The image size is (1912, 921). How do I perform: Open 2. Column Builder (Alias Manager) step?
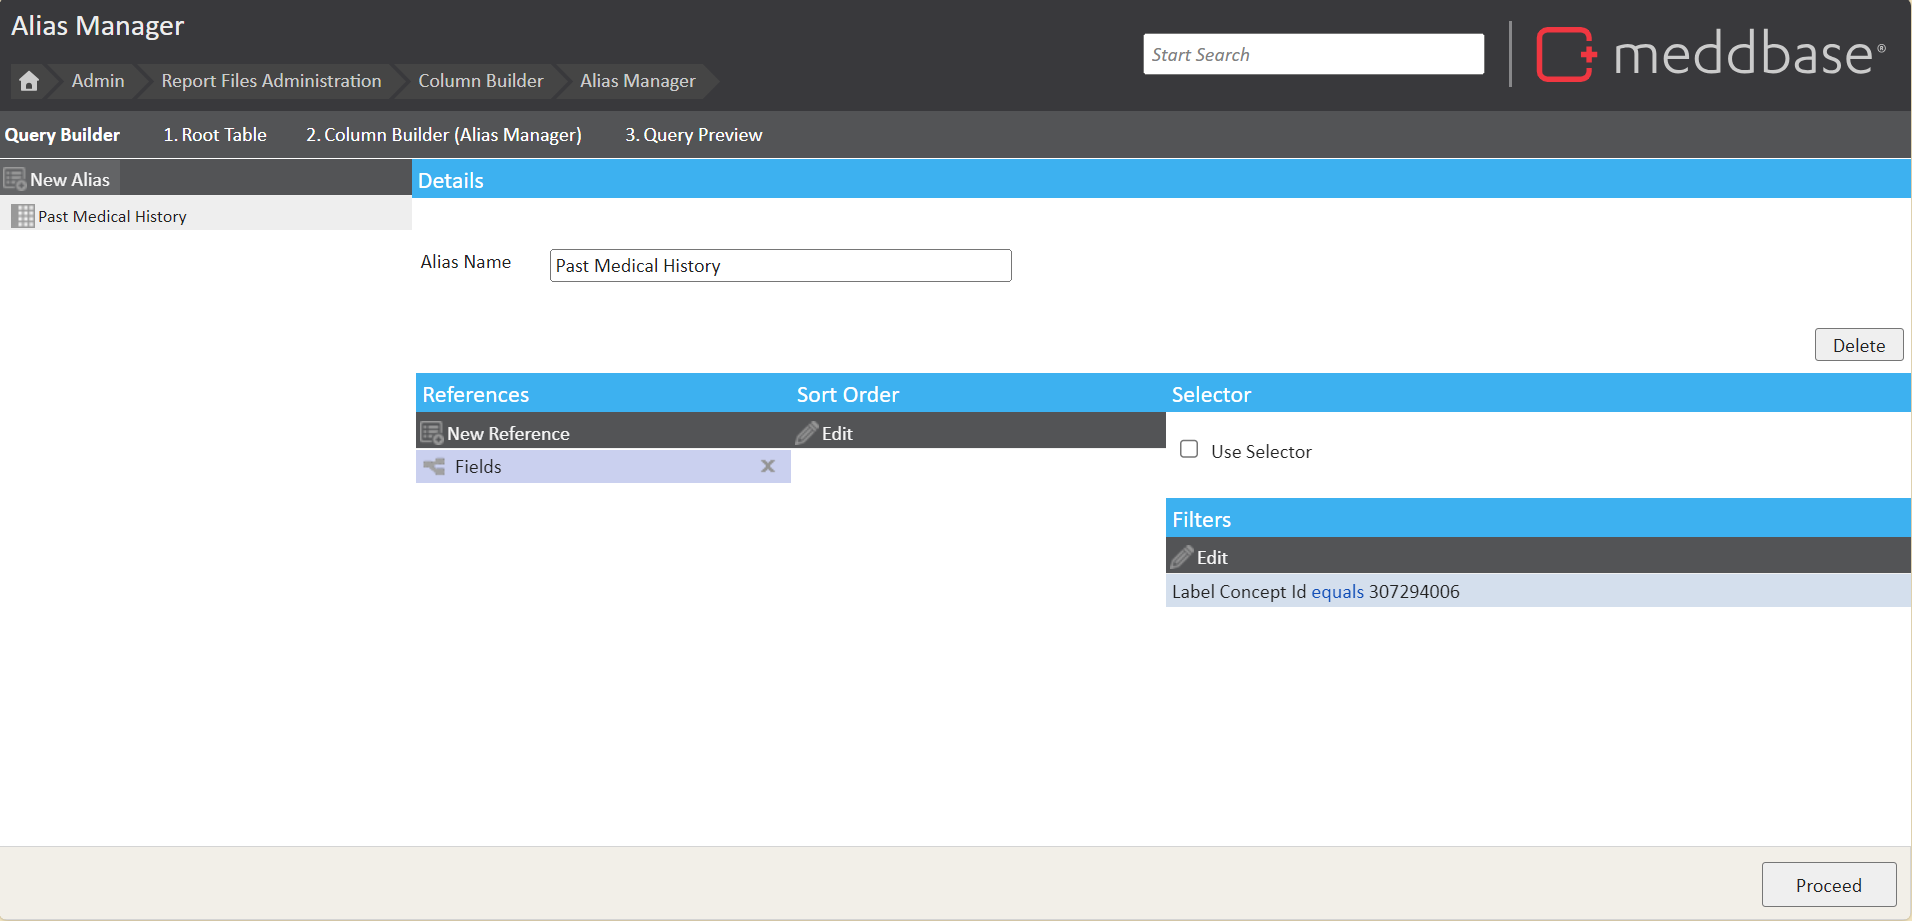[x=443, y=135]
